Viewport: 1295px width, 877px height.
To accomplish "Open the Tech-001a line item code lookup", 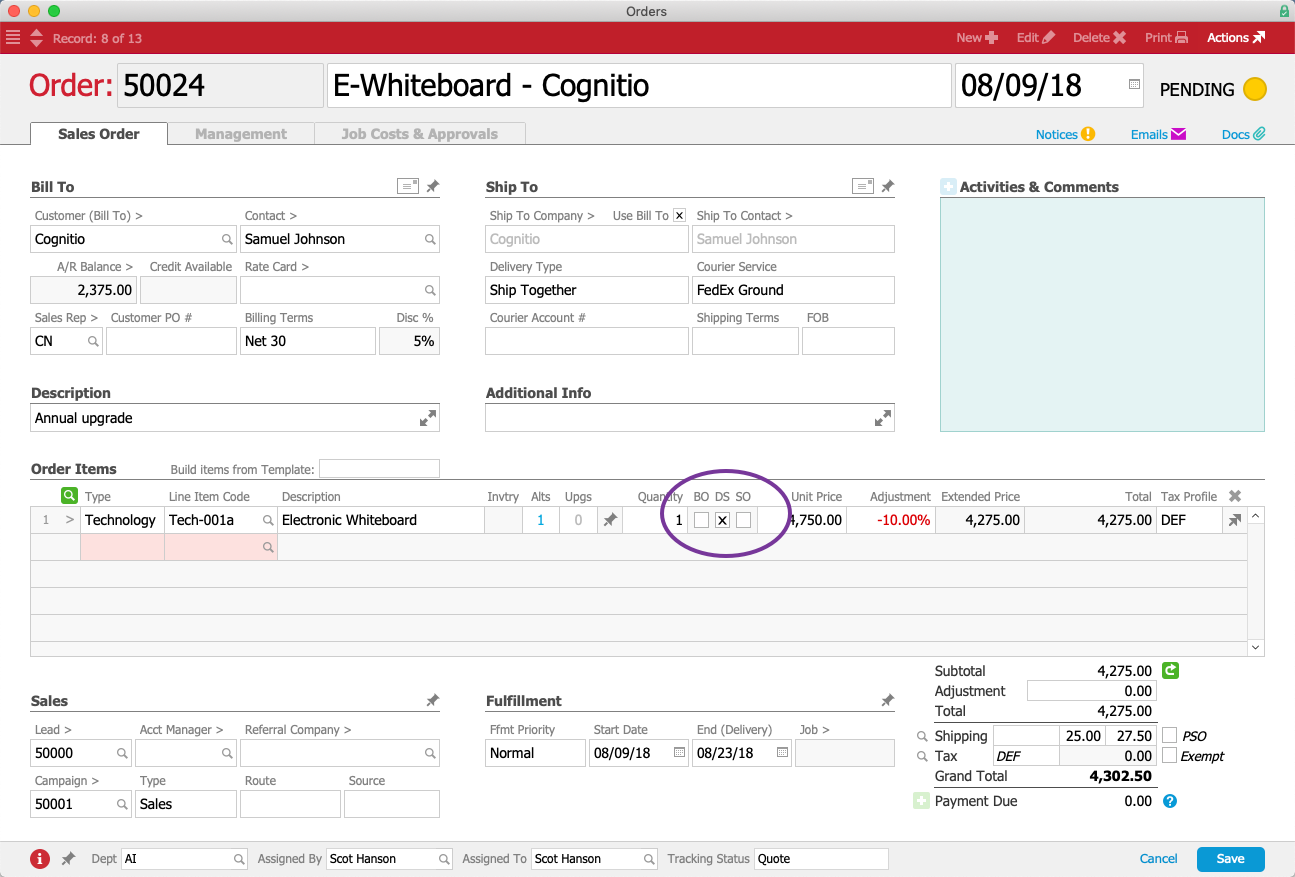I will pyautogui.click(x=268, y=521).
